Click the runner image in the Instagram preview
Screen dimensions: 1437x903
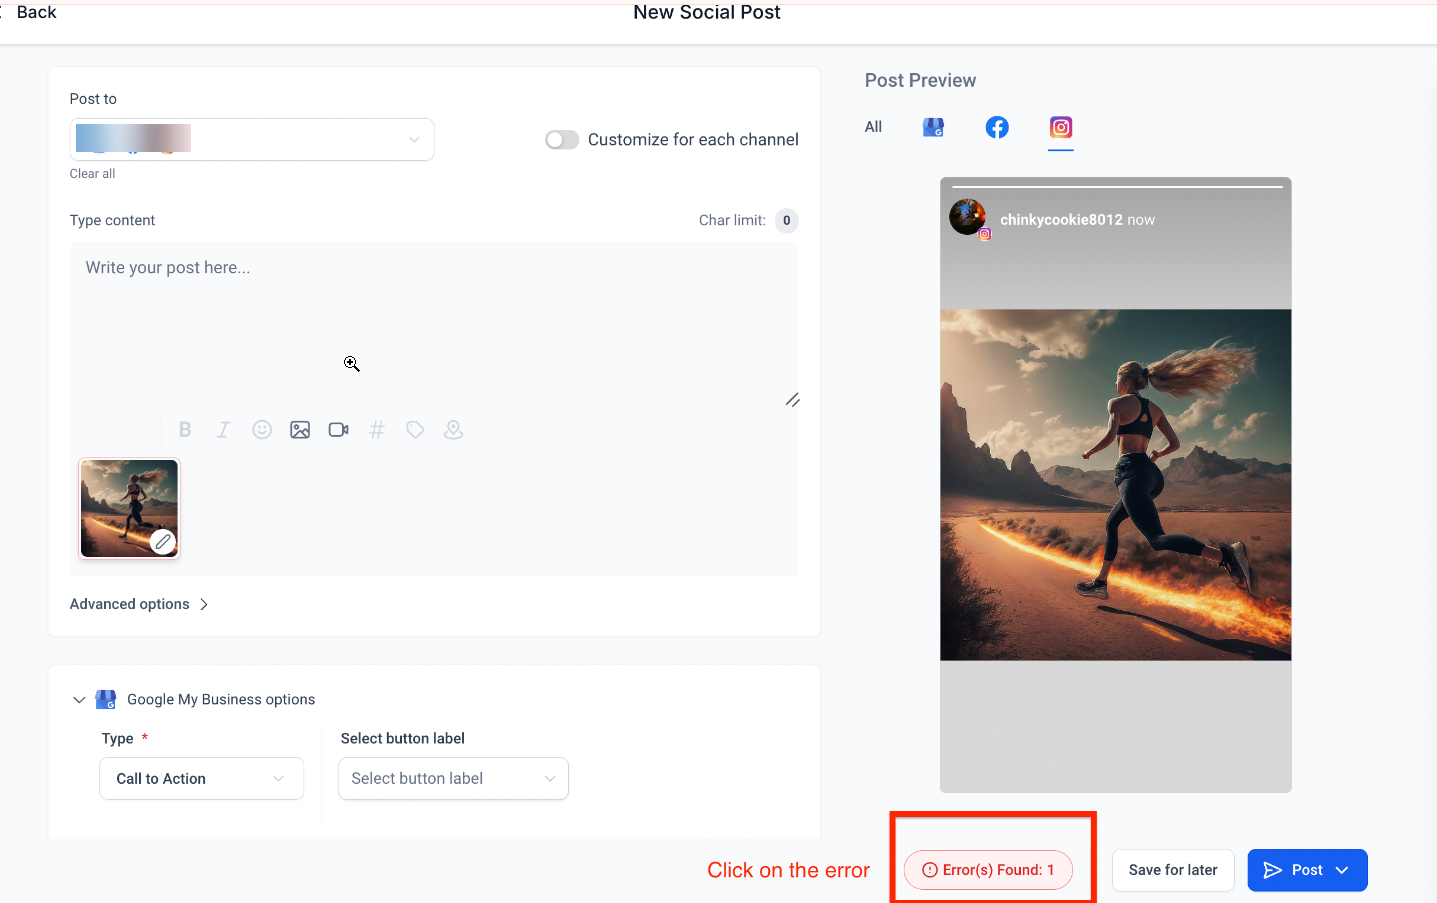pos(1116,485)
